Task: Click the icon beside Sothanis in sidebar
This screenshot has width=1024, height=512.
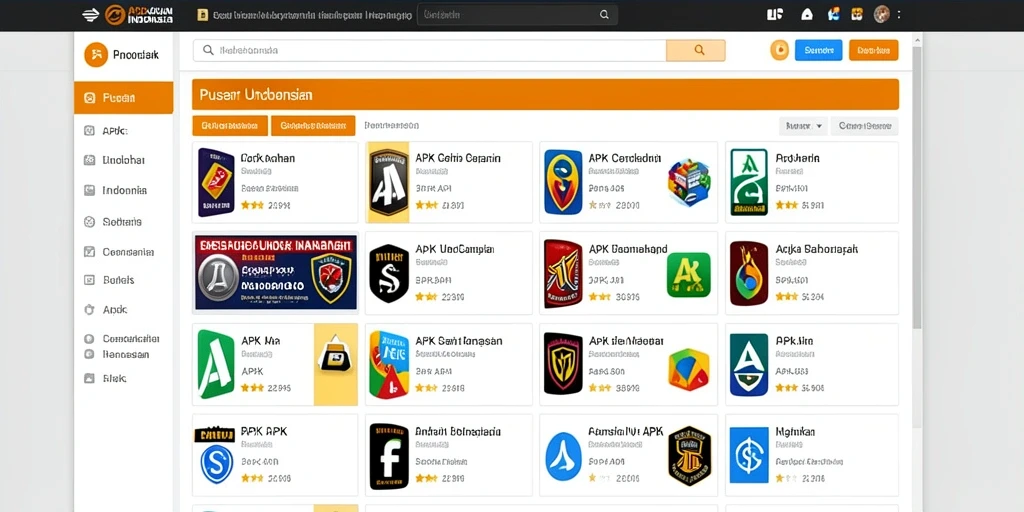Action: pos(89,222)
